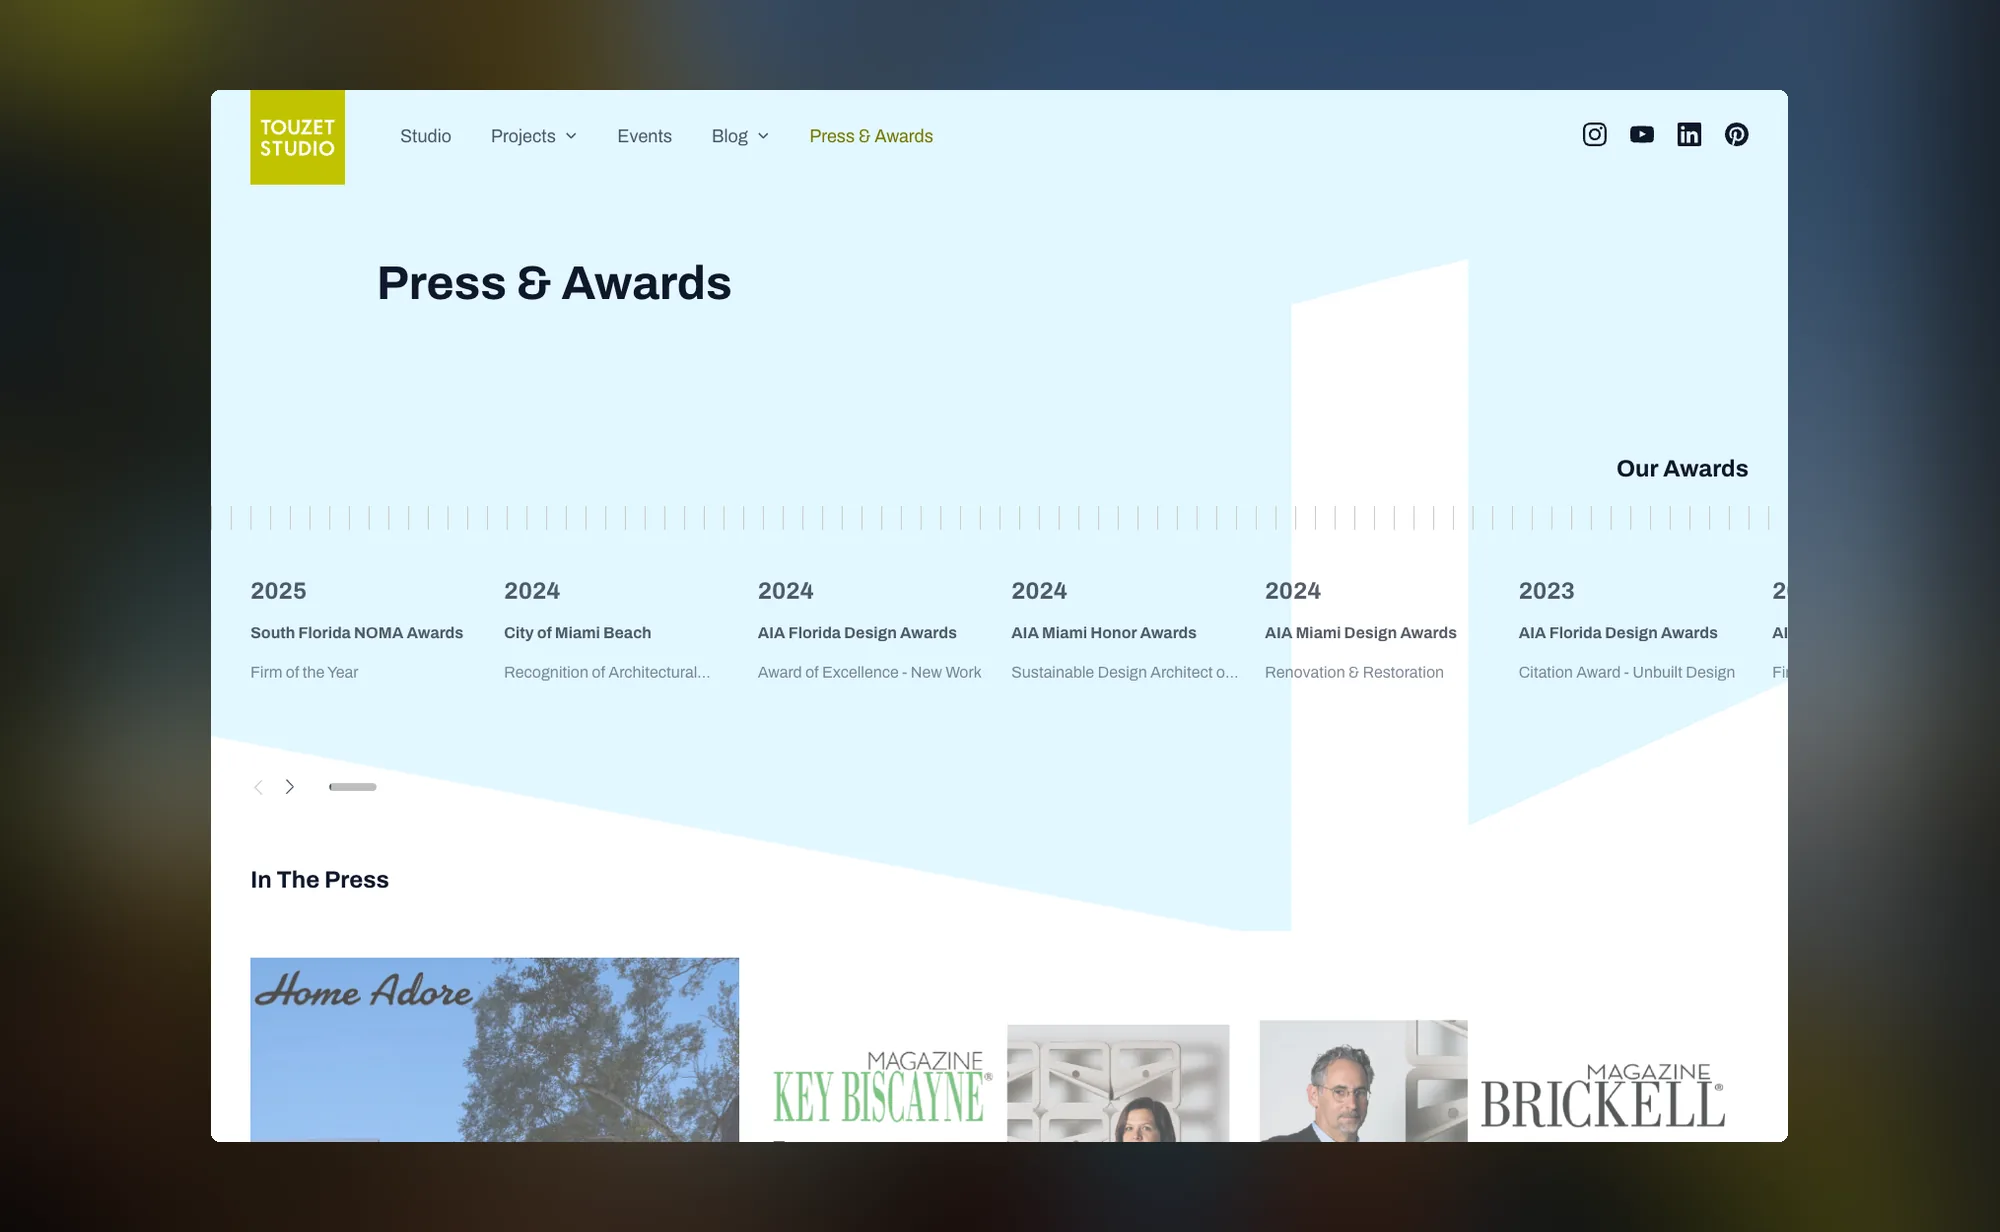The image size is (2000, 1232).
Task: Click Sustainable Design Architect description
Action: [x=1124, y=672]
